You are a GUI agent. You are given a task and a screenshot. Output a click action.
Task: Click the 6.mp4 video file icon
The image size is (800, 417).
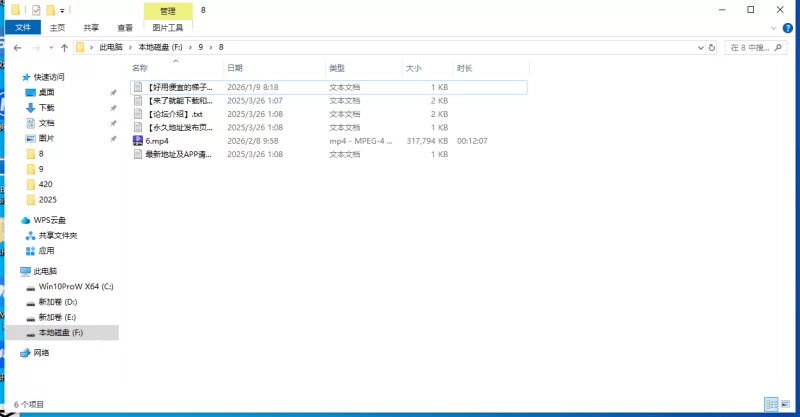point(137,141)
